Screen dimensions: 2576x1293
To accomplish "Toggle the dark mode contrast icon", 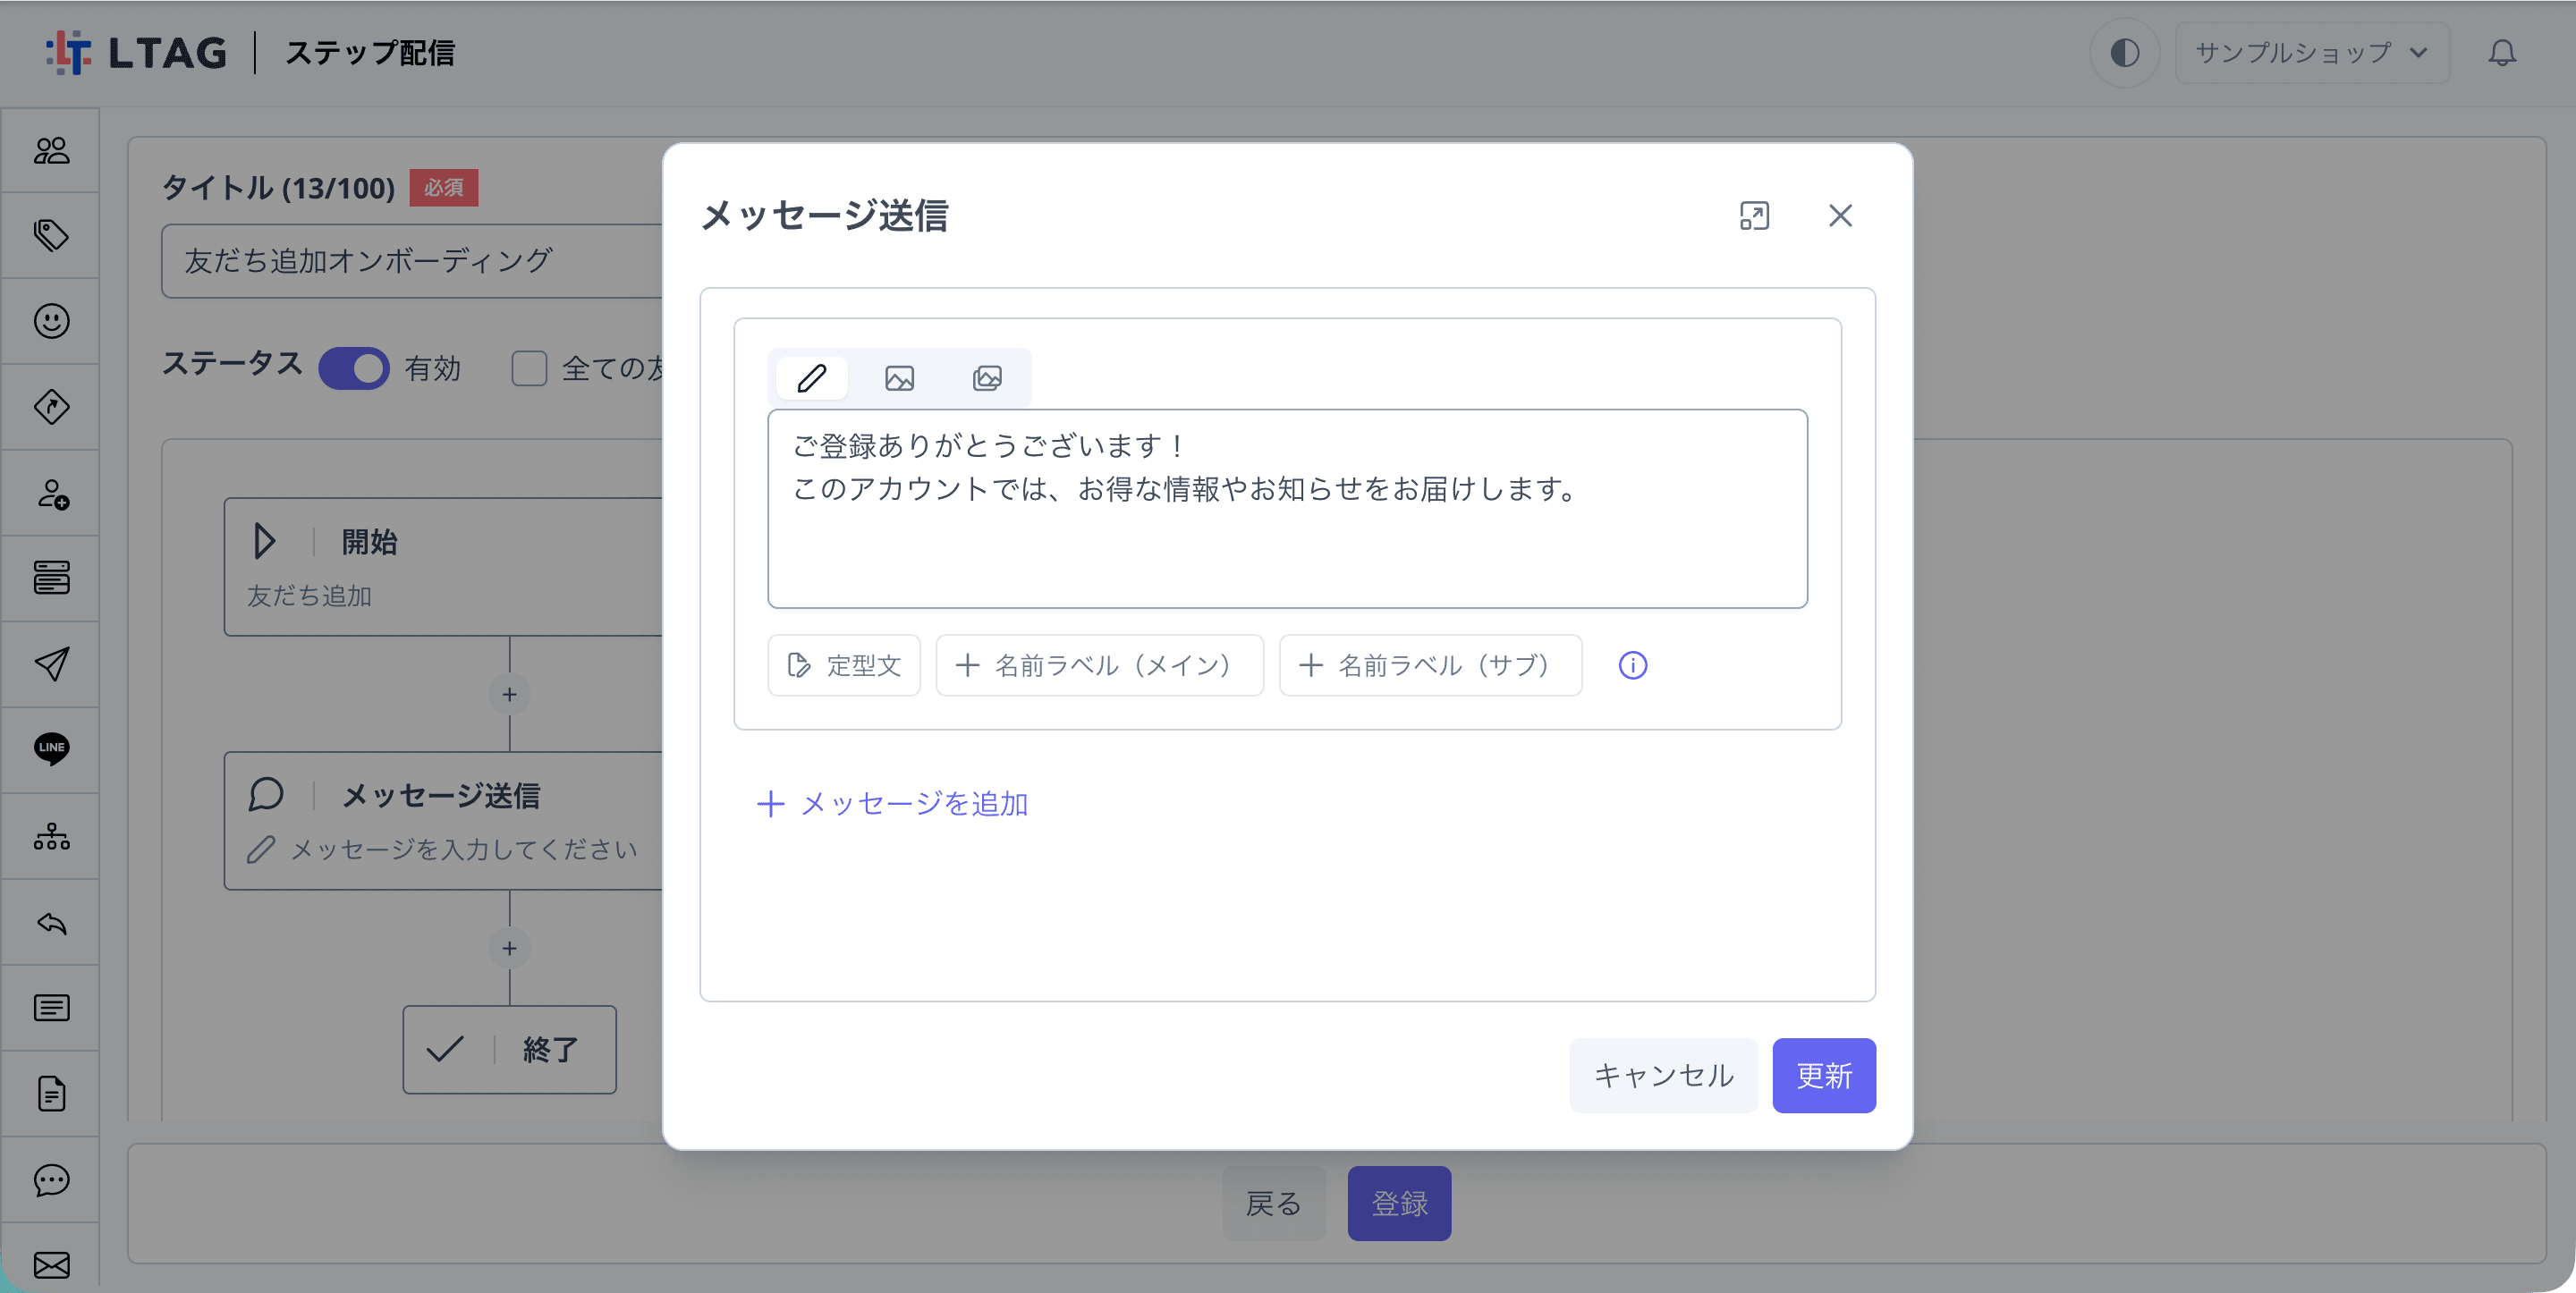I will (x=2124, y=52).
